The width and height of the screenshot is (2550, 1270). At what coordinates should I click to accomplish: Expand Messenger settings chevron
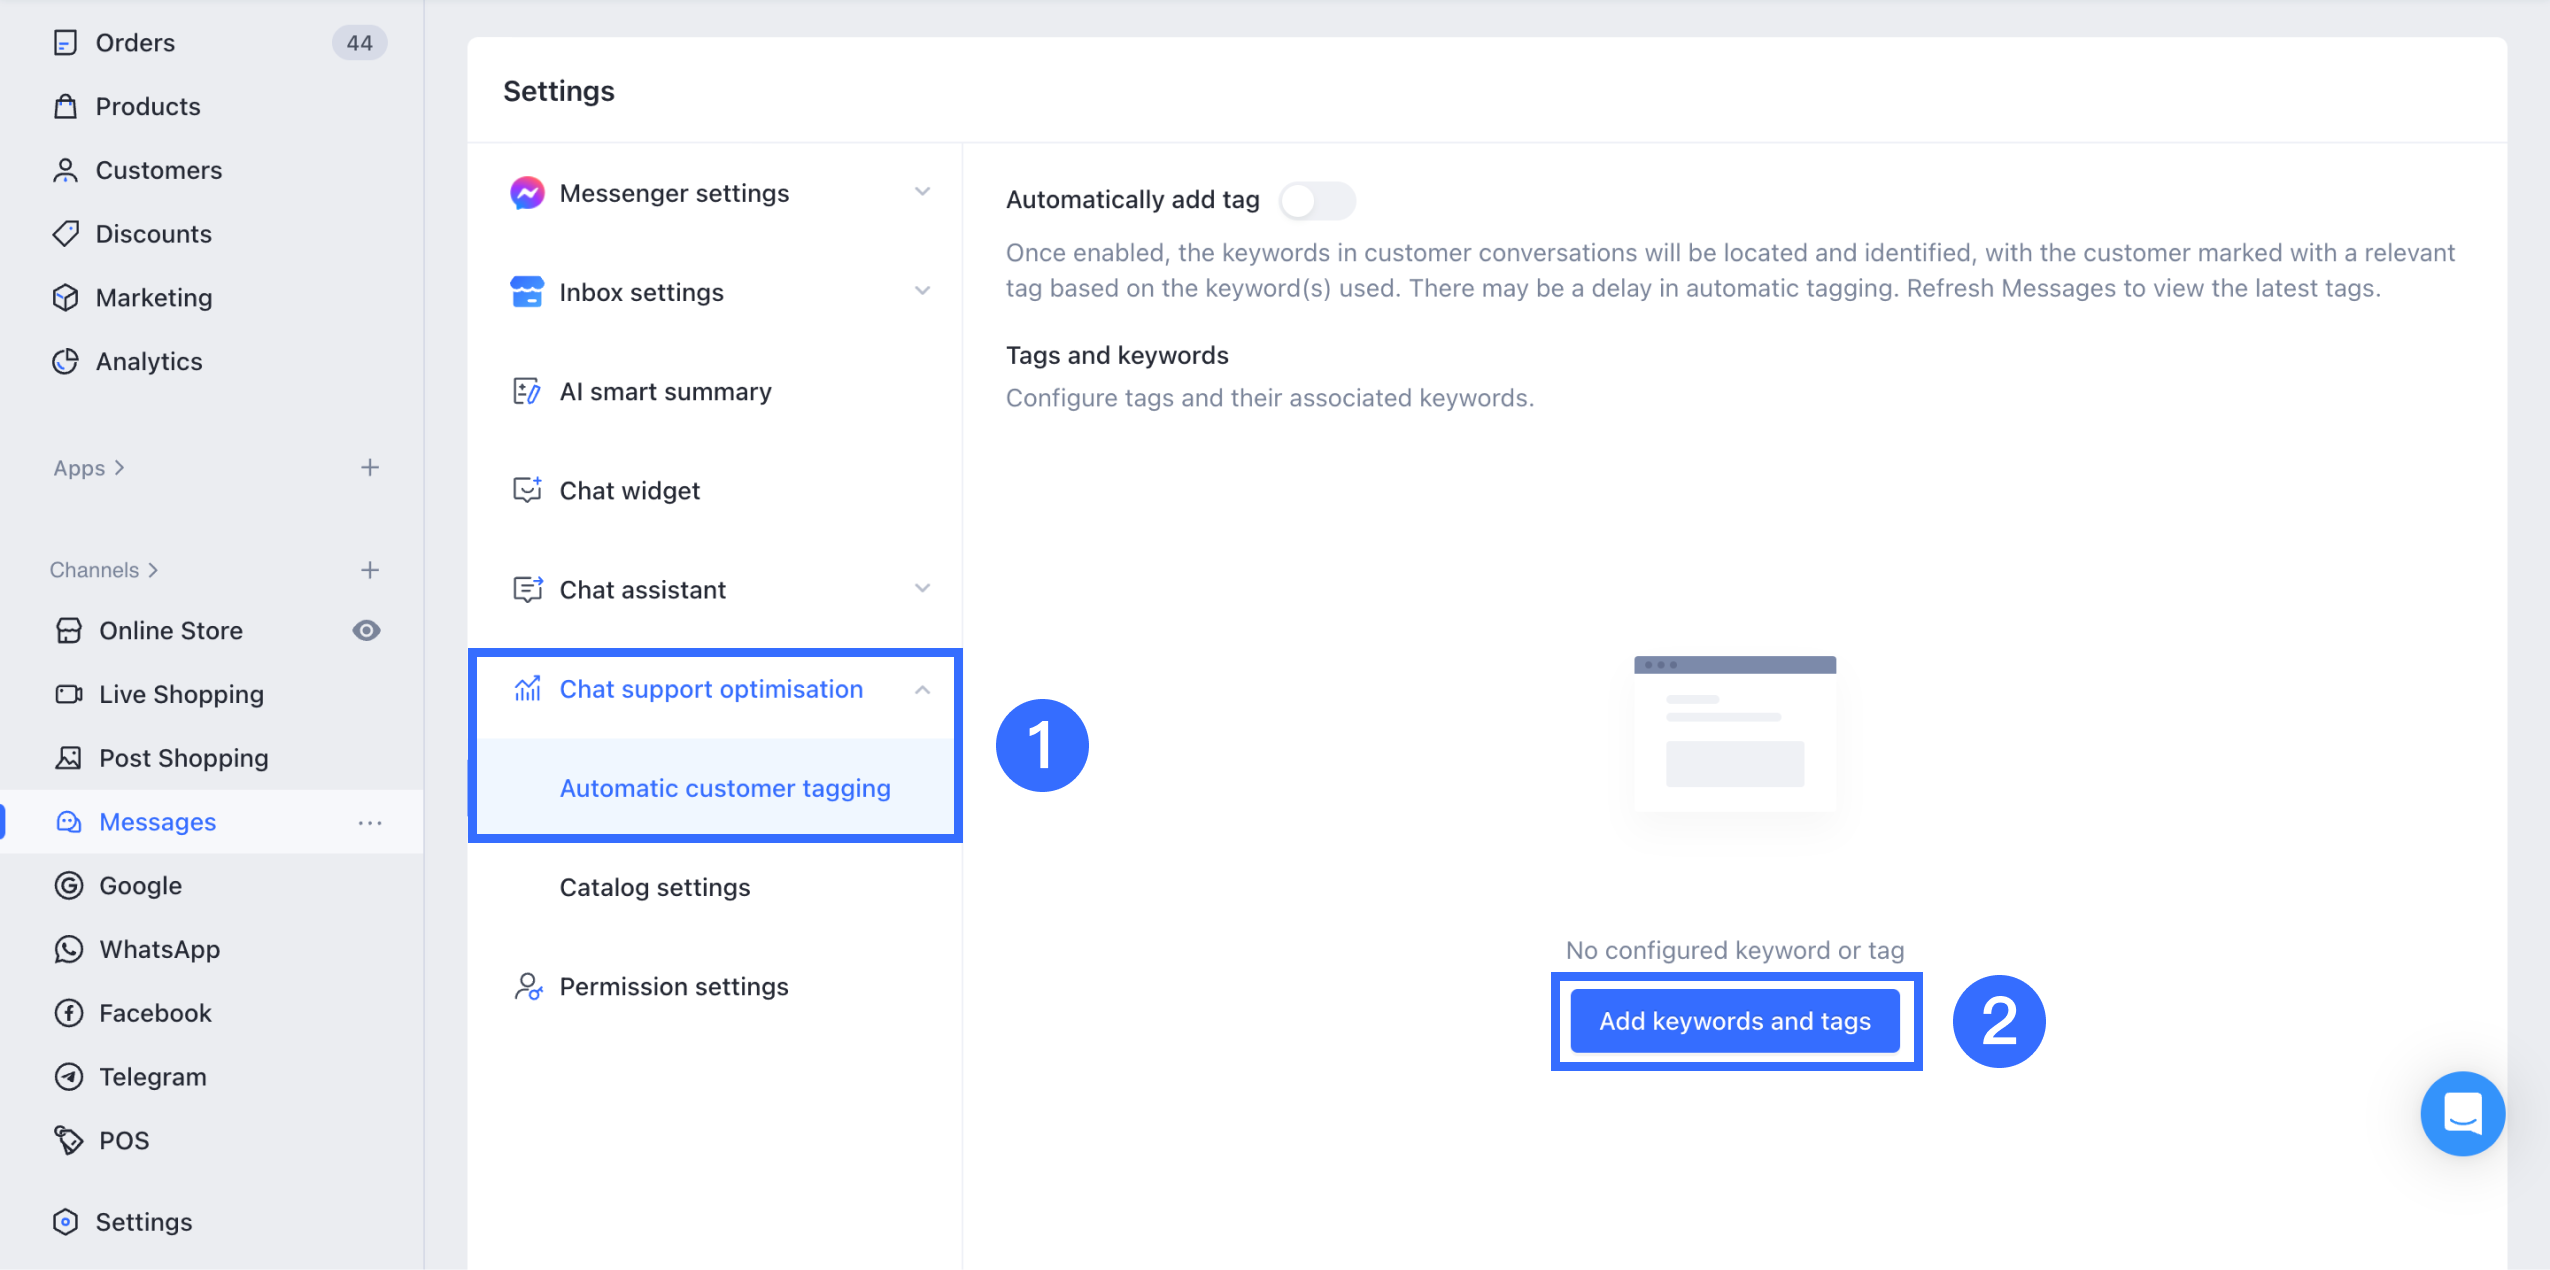click(922, 192)
